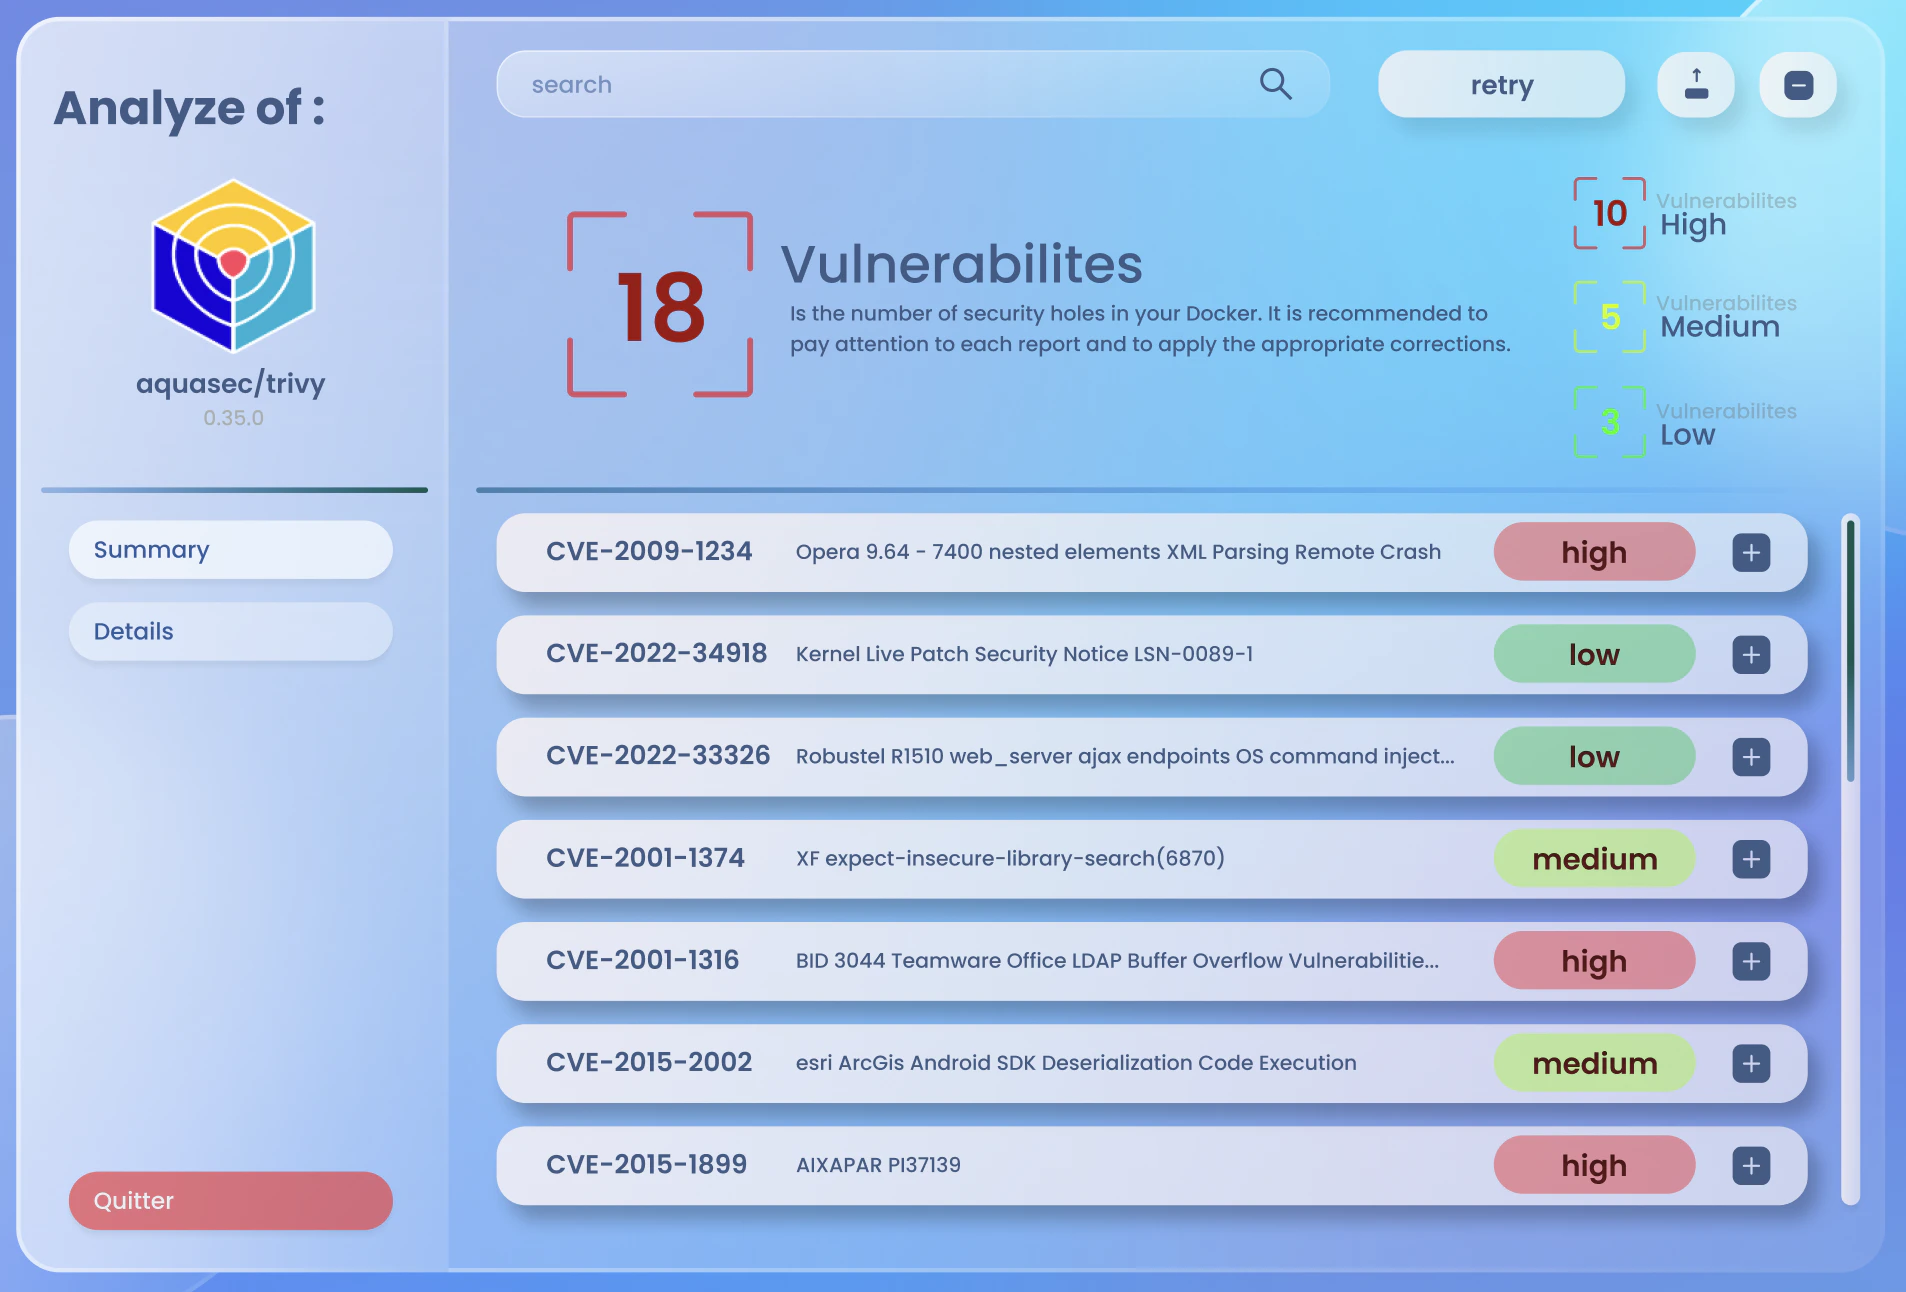Select the CVE-2022-33326 identifier text
The height and width of the screenshot is (1292, 1906).
(658, 755)
